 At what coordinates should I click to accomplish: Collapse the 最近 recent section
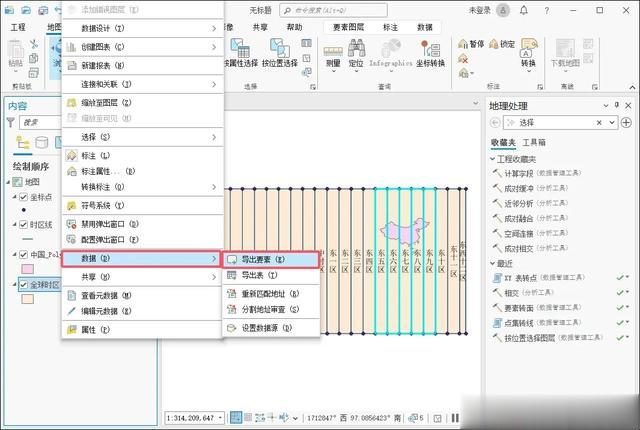[x=493, y=264]
